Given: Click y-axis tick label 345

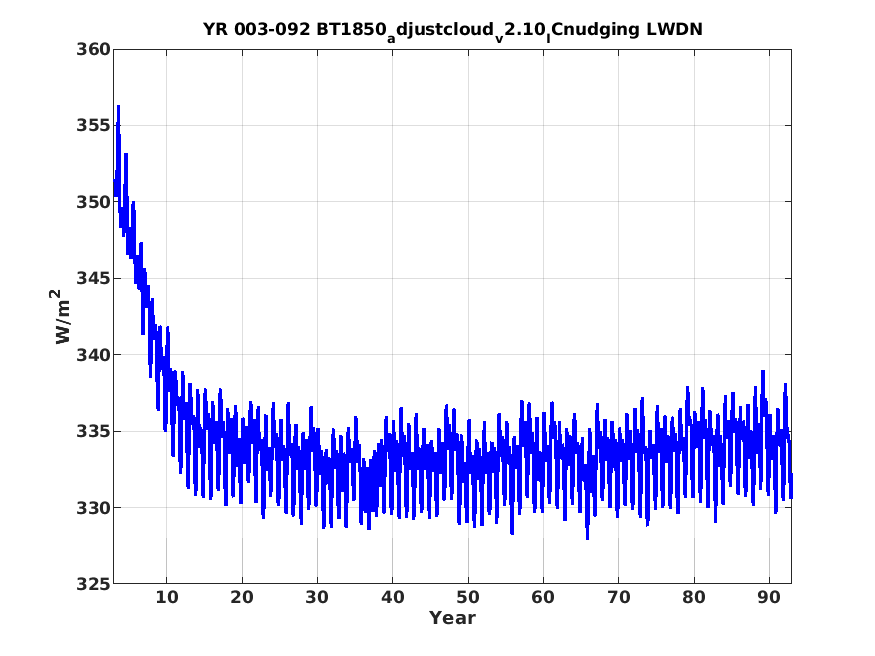Looking at the screenshot, I should 94,278.
